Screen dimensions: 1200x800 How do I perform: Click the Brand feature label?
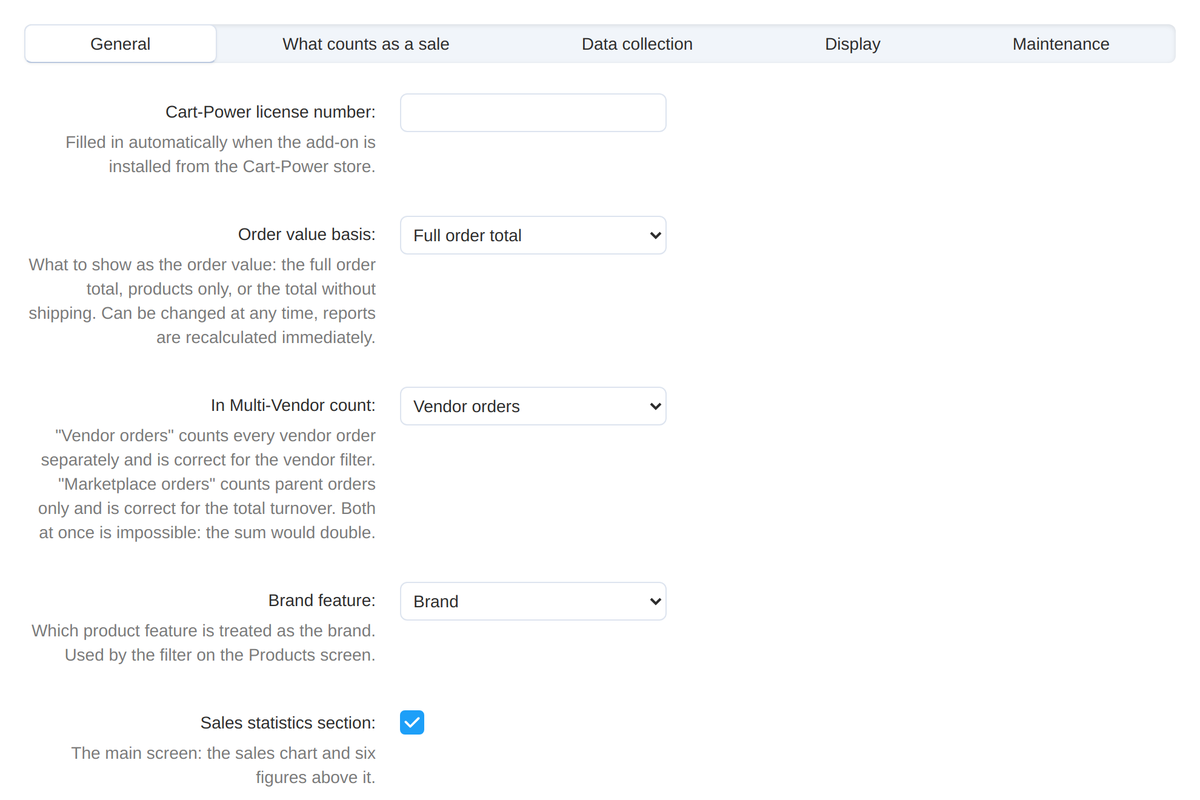click(x=322, y=600)
